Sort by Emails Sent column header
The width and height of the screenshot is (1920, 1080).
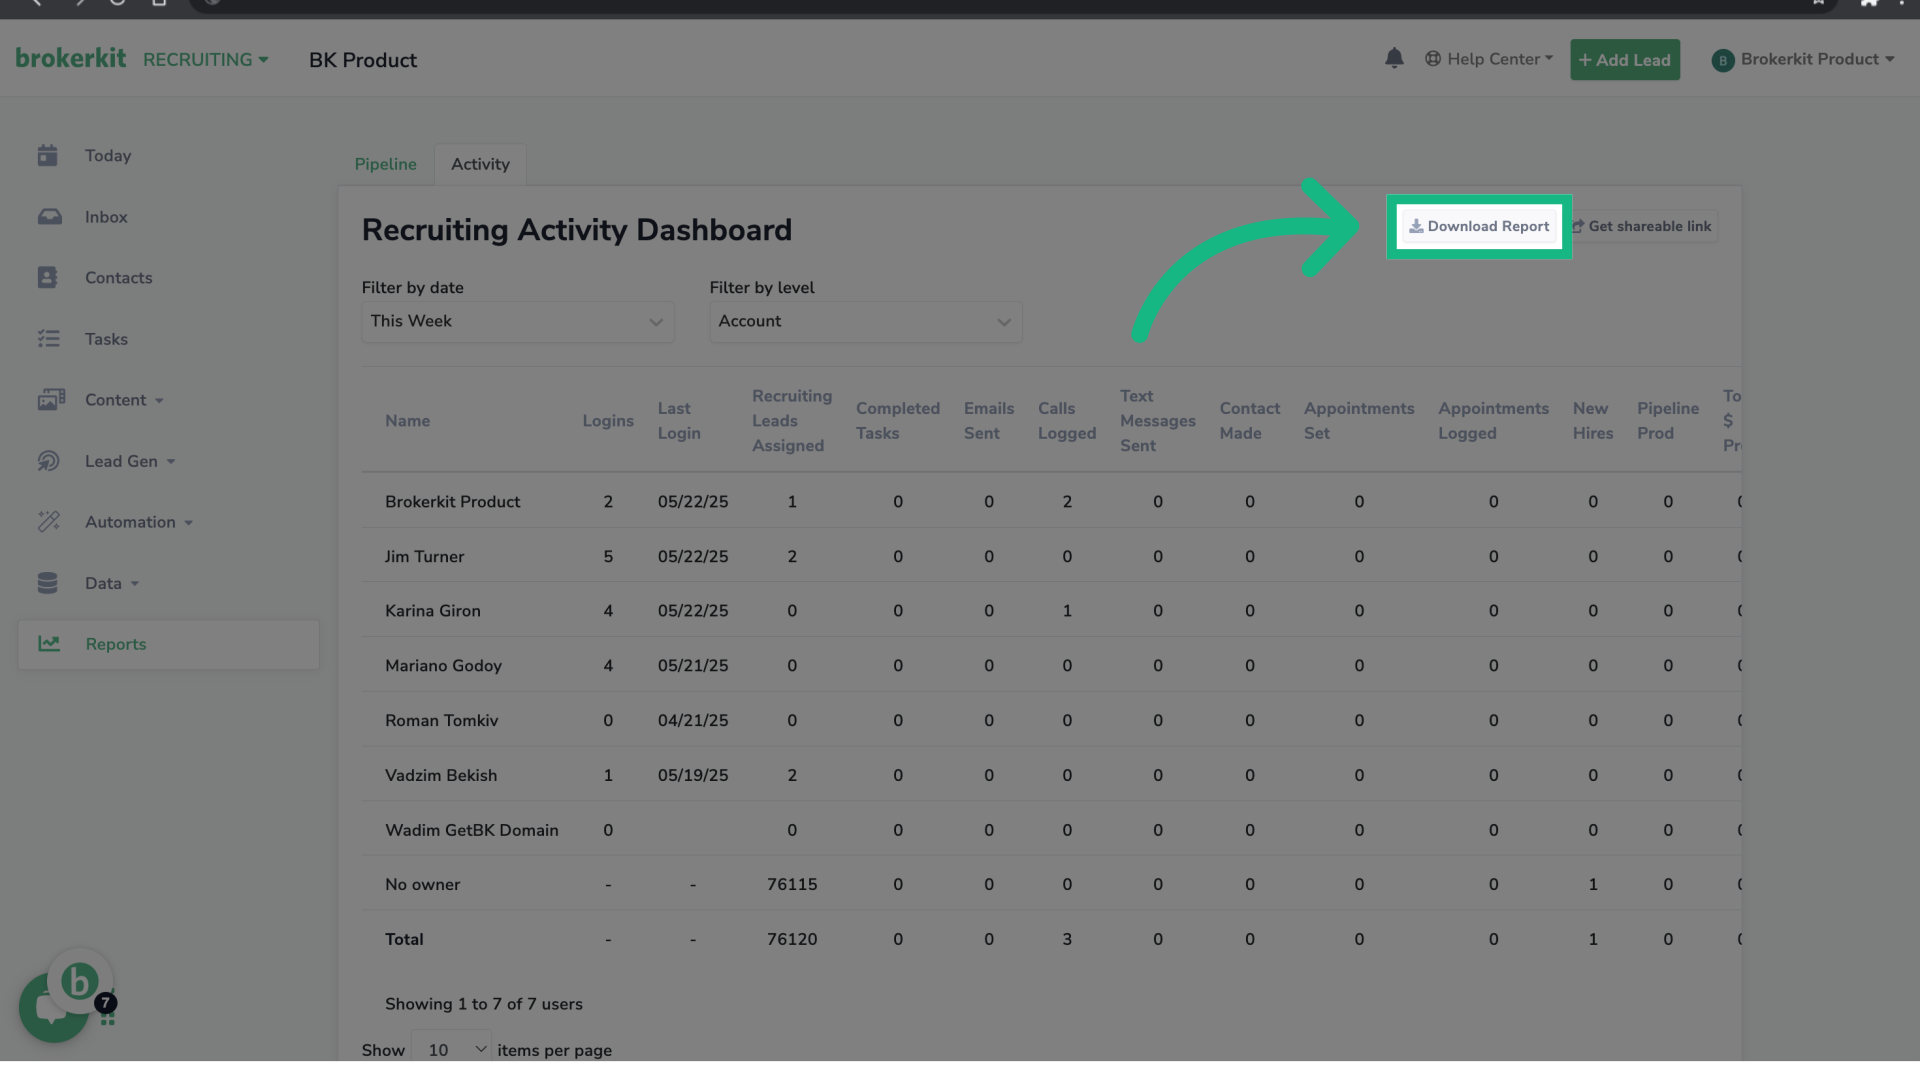click(989, 421)
